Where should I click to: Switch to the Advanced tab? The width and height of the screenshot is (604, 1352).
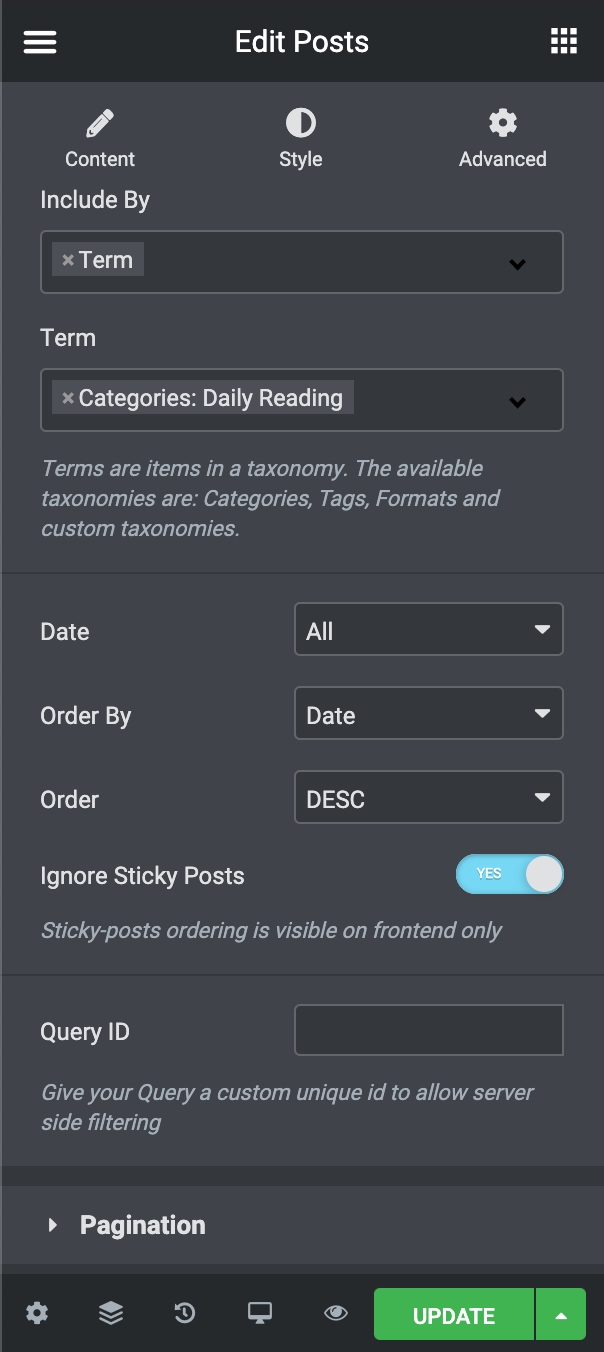coord(502,138)
